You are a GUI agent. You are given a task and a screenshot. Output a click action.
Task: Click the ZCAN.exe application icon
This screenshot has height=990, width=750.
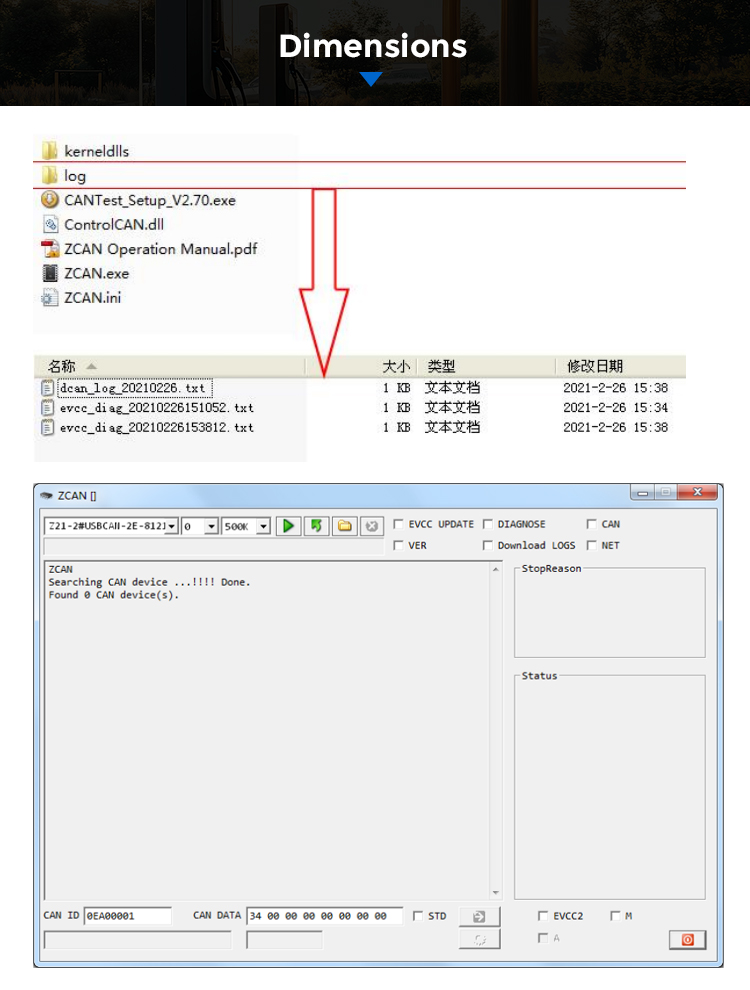(x=50, y=273)
